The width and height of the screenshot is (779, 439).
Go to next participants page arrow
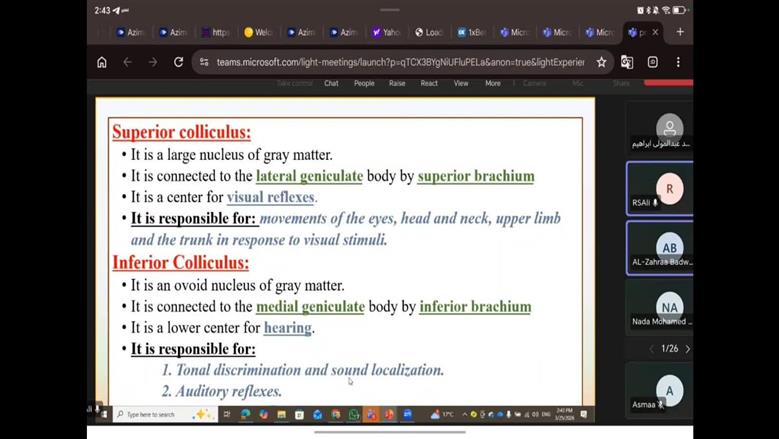pyautogui.click(x=688, y=349)
